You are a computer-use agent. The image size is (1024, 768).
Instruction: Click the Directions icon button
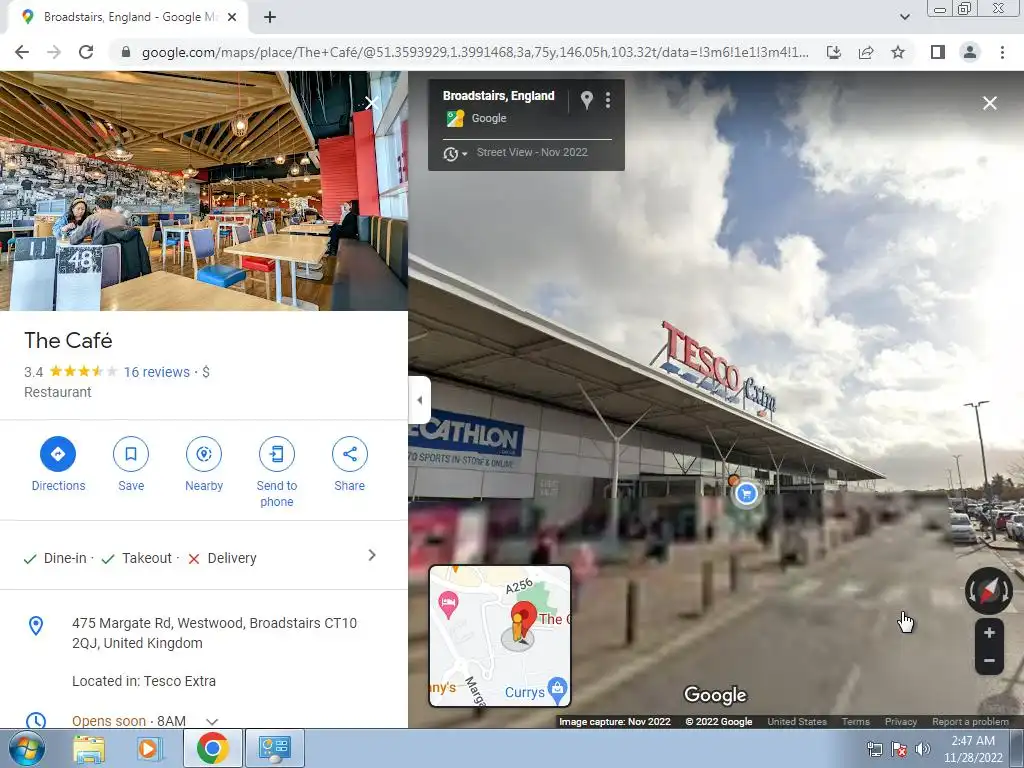(x=58, y=454)
